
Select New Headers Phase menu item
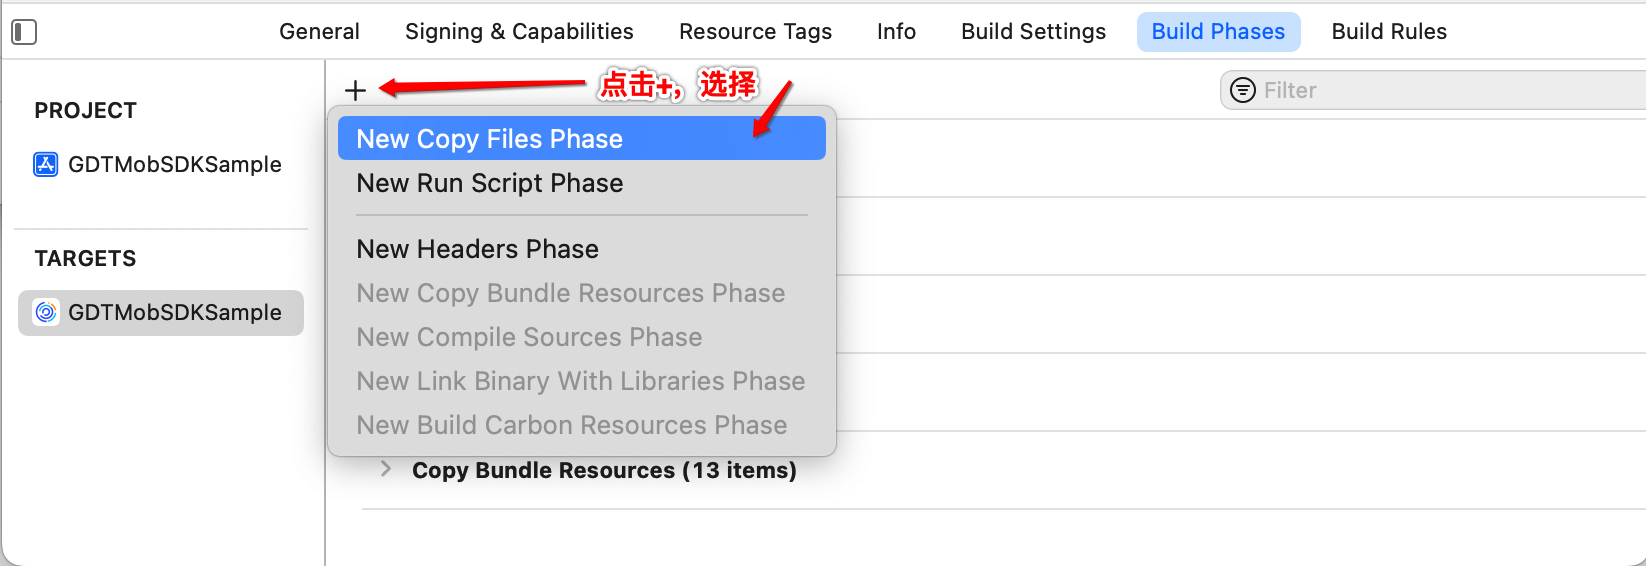click(x=478, y=249)
